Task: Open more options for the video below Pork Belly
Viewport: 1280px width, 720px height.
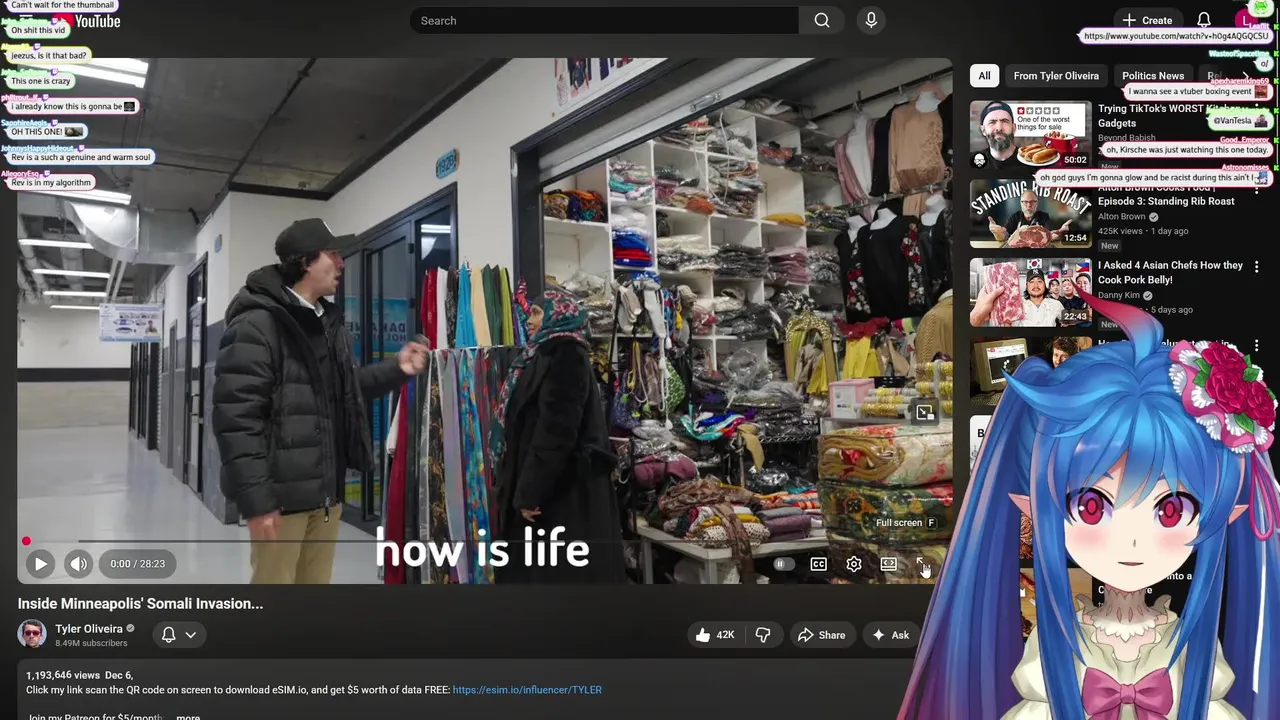Action: 1257,346
